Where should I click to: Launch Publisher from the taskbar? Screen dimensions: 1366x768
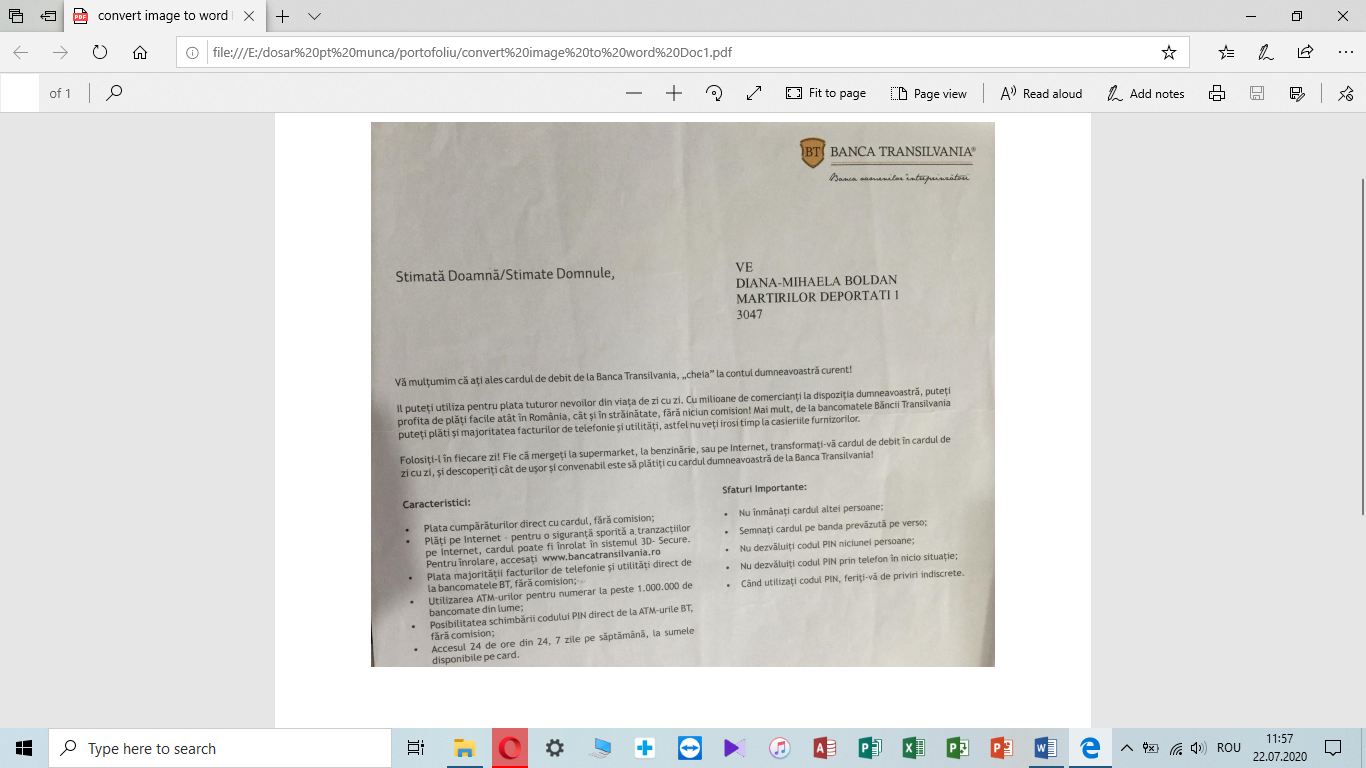869,748
